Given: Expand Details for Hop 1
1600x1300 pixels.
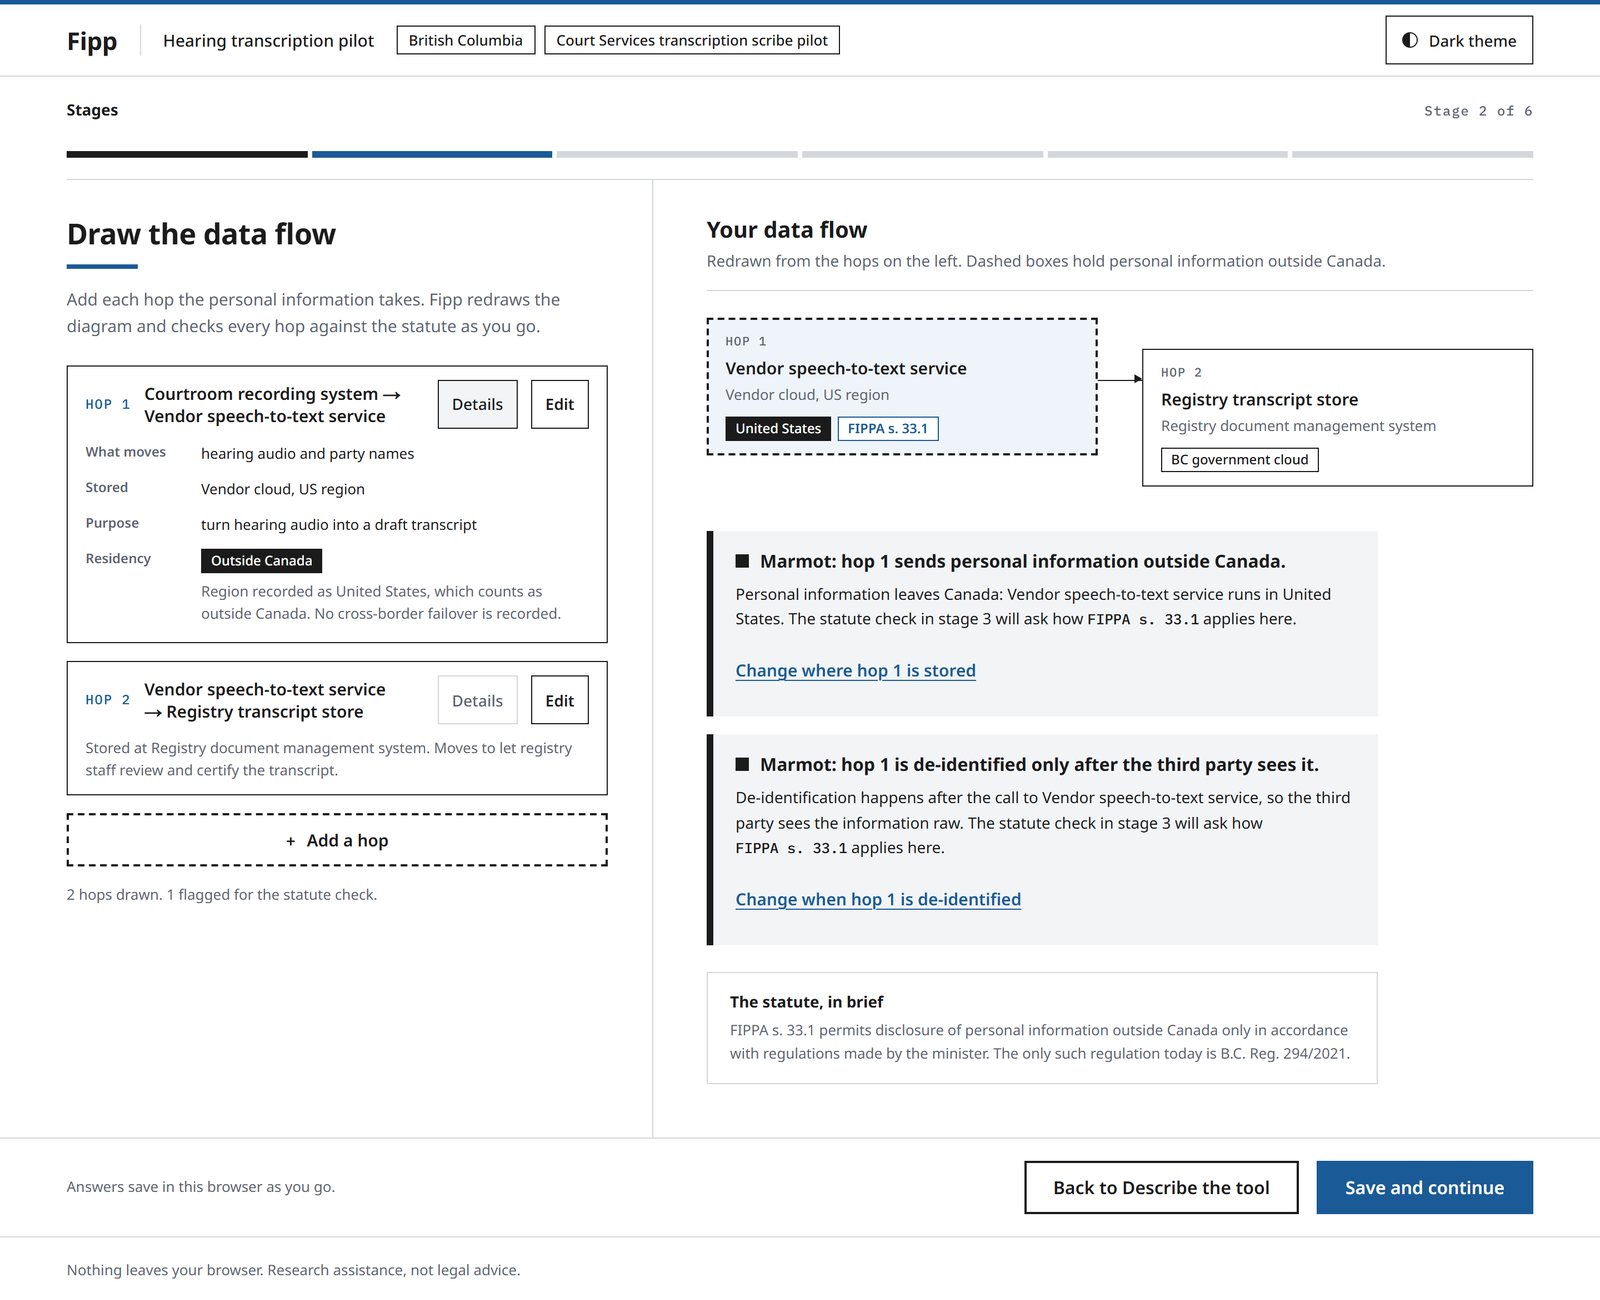Looking at the screenshot, I should 477,404.
